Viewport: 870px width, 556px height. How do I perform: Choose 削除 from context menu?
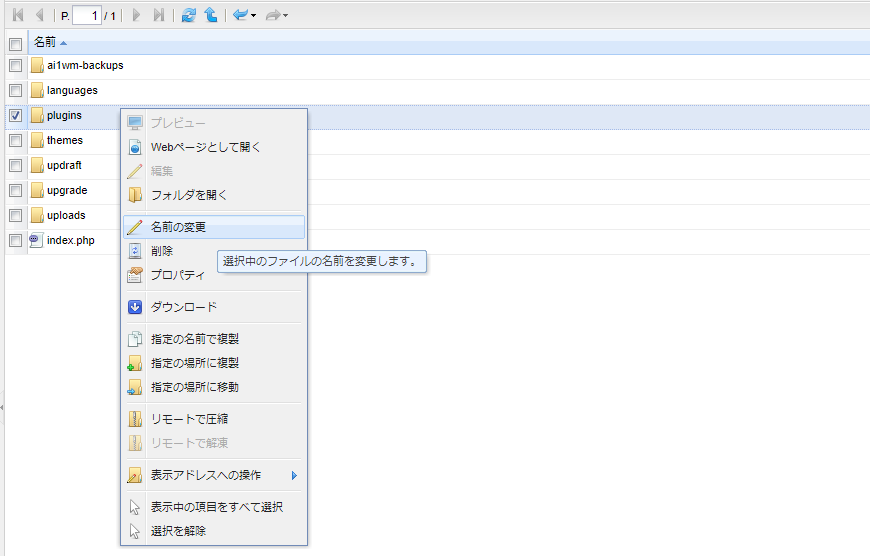pyautogui.click(x=214, y=251)
